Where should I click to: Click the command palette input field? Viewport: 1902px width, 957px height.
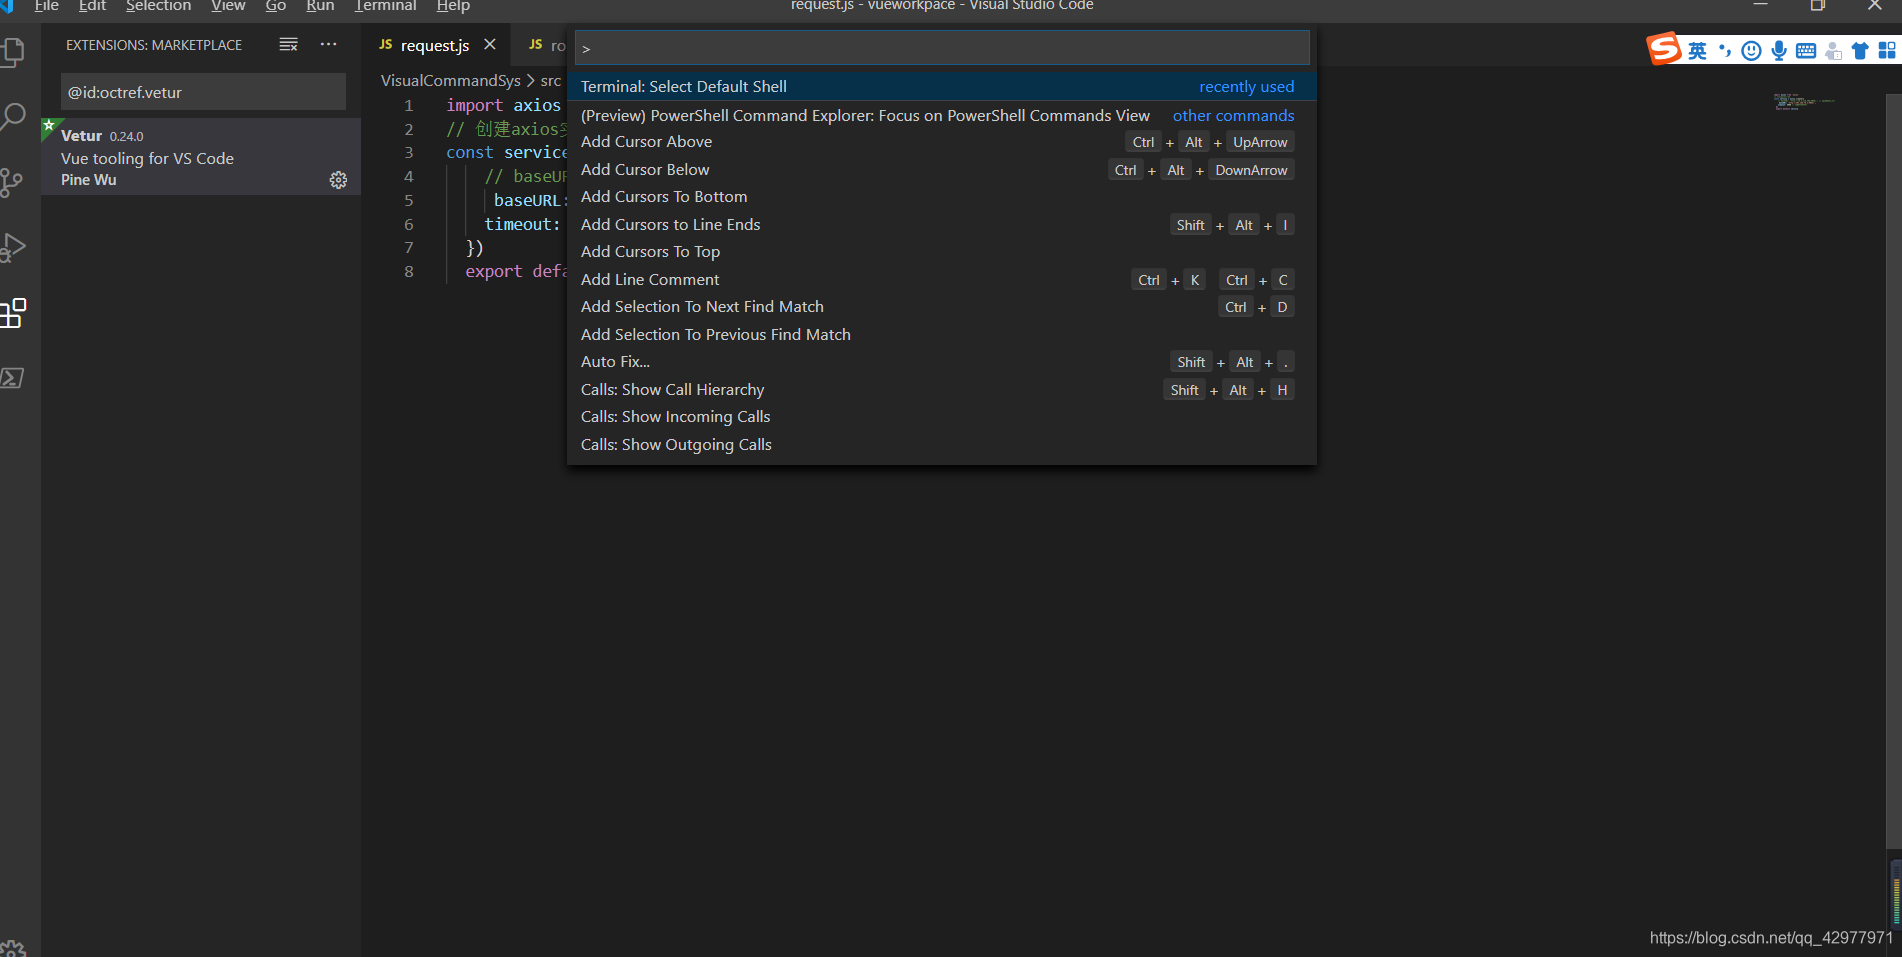[940, 47]
